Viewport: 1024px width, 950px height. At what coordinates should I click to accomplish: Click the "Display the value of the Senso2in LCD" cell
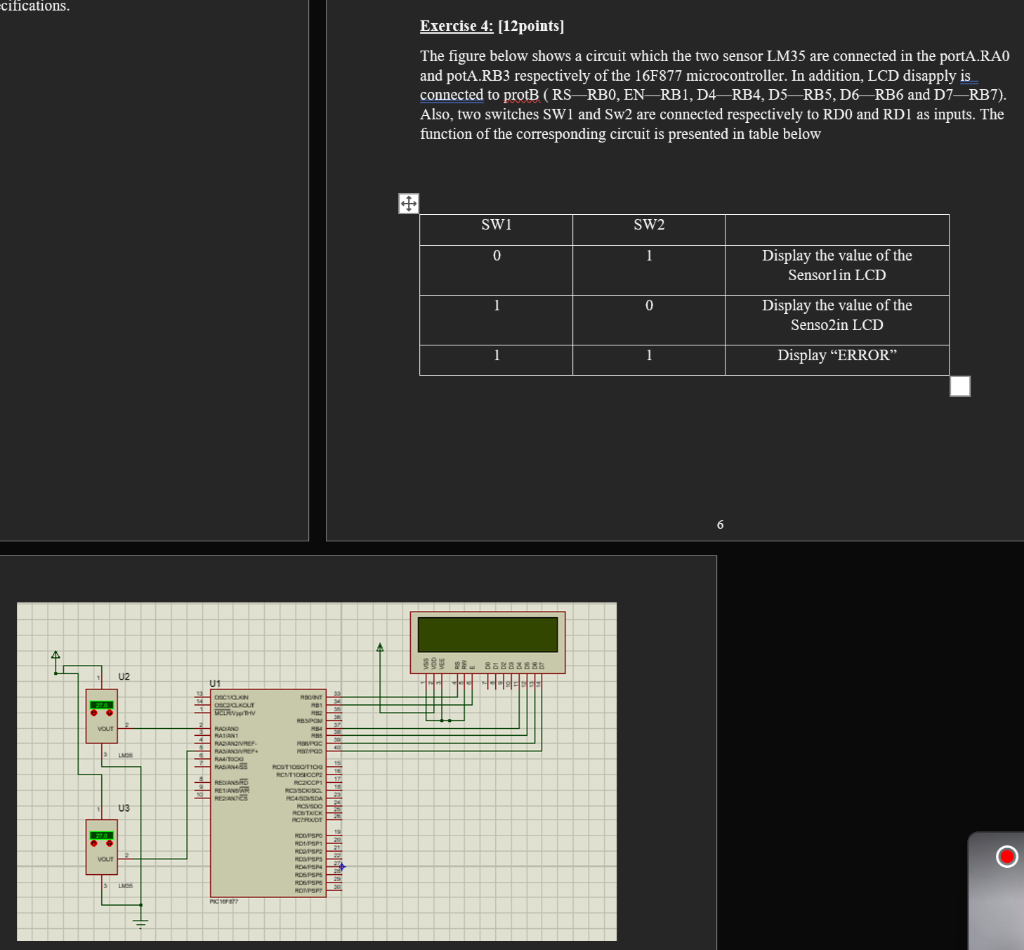(837, 320)
